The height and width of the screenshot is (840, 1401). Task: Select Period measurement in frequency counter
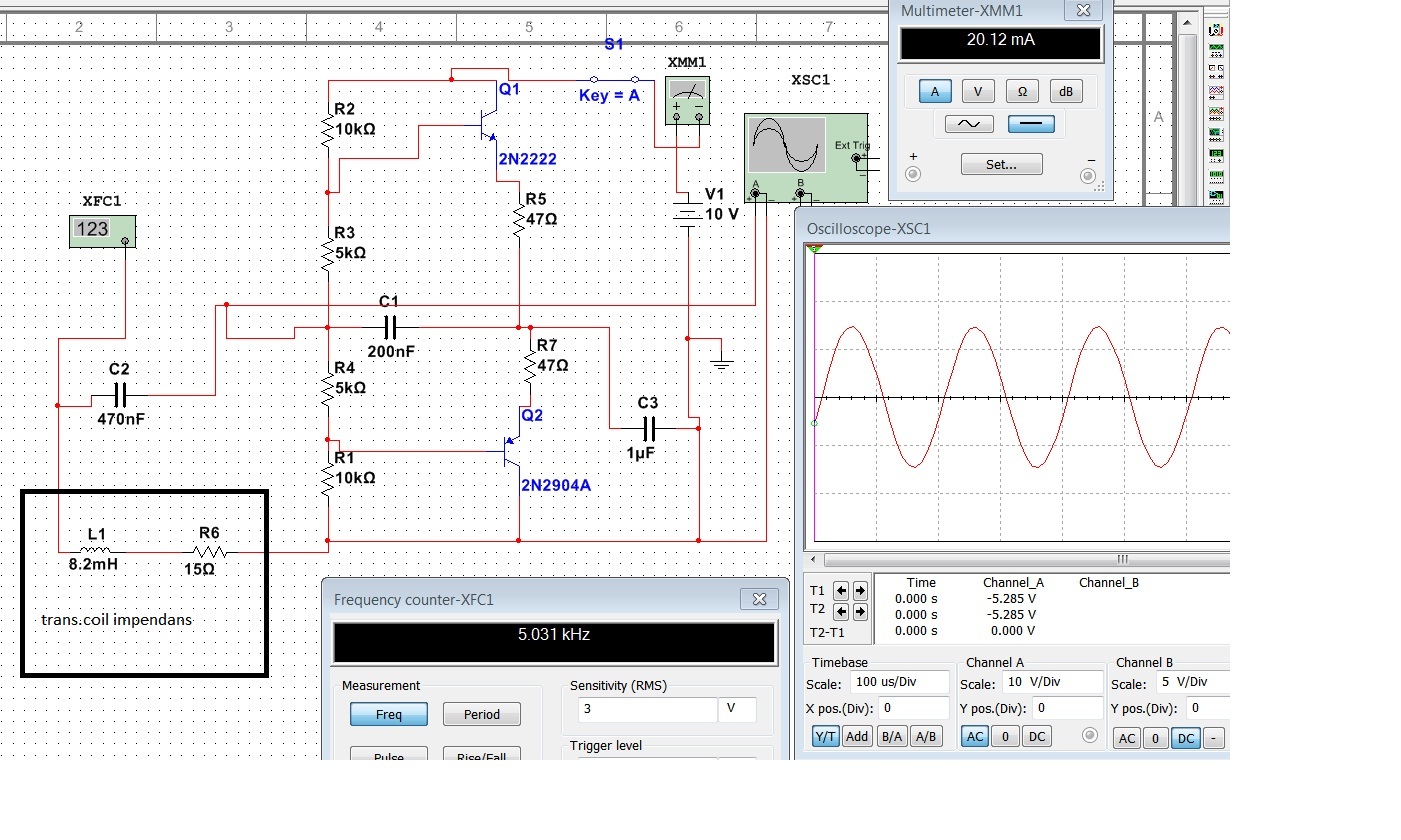point(481,715)
